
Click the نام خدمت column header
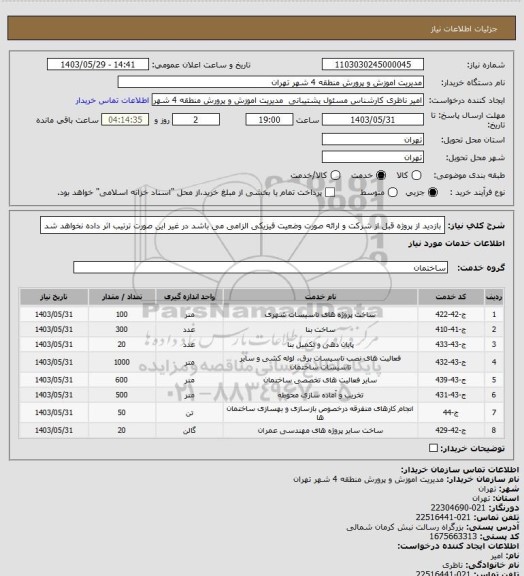(x=320, y=297)
